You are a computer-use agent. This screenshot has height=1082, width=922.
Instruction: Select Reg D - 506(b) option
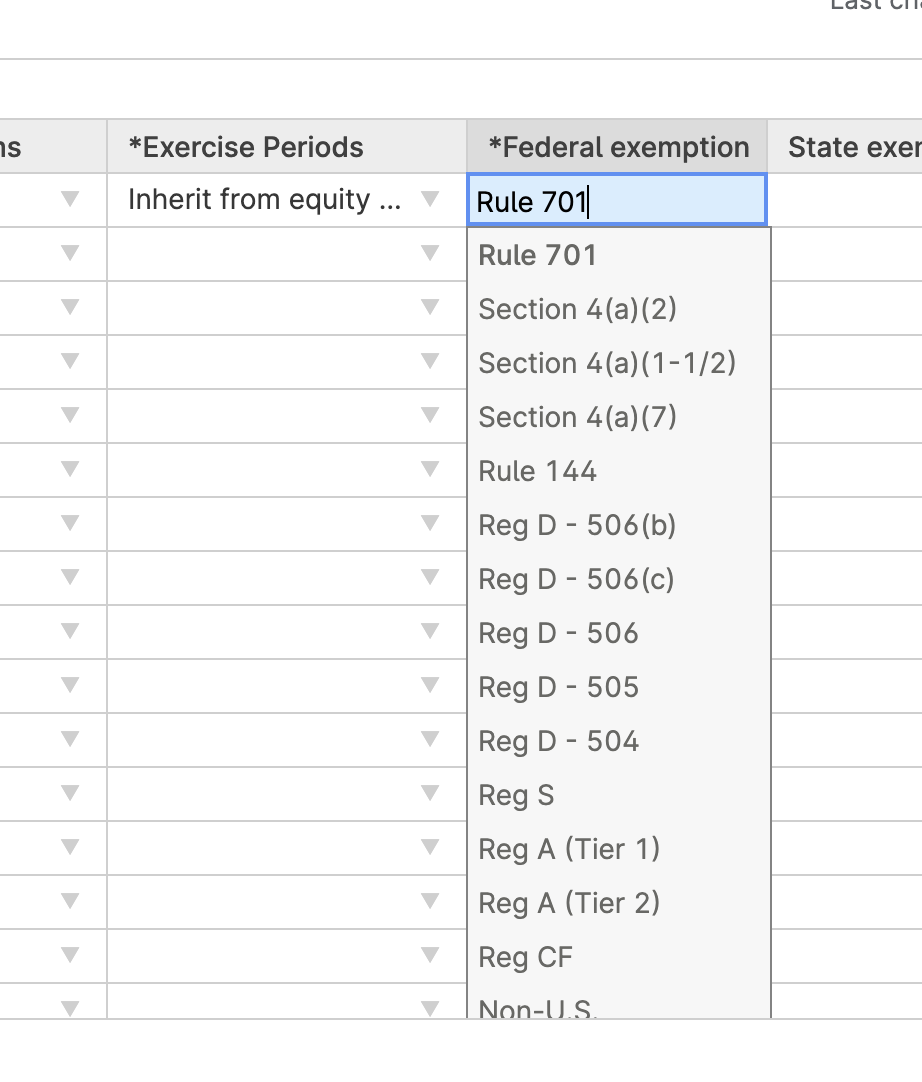coord(577,525)
